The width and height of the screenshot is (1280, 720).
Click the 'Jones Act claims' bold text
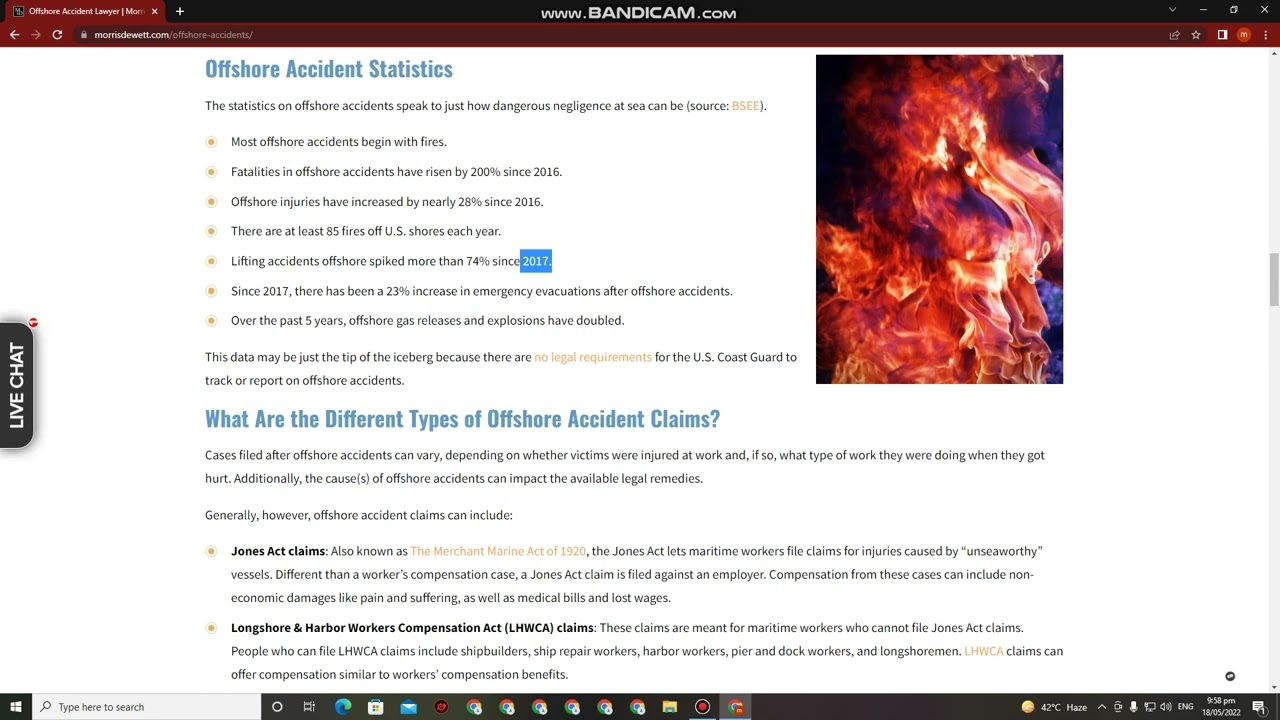pos(278,551)
